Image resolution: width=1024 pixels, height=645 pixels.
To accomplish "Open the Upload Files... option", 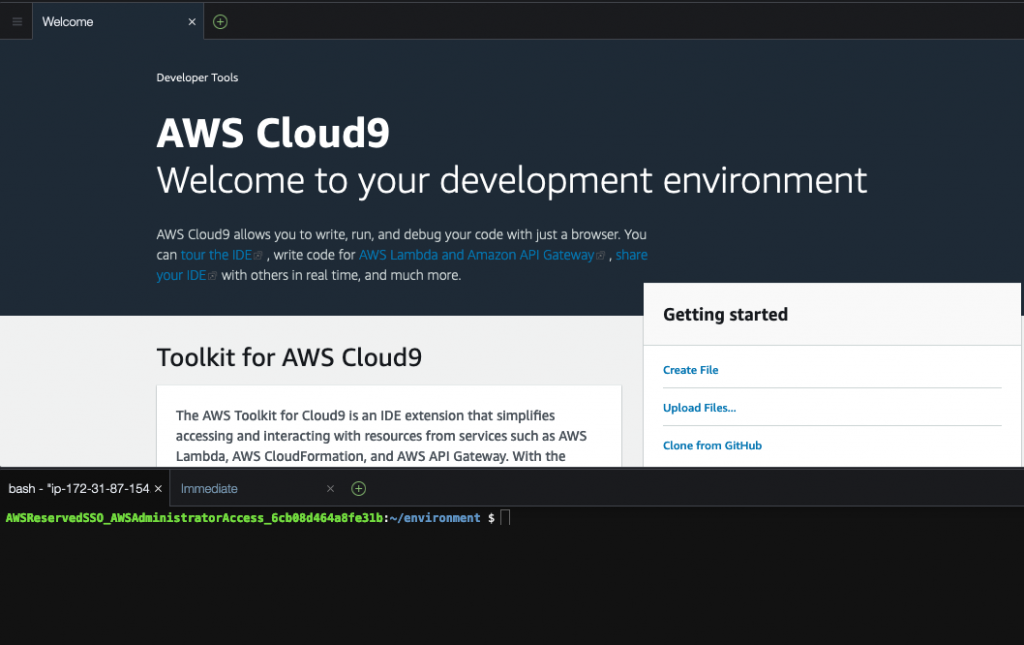I will [x=699, y=407].
